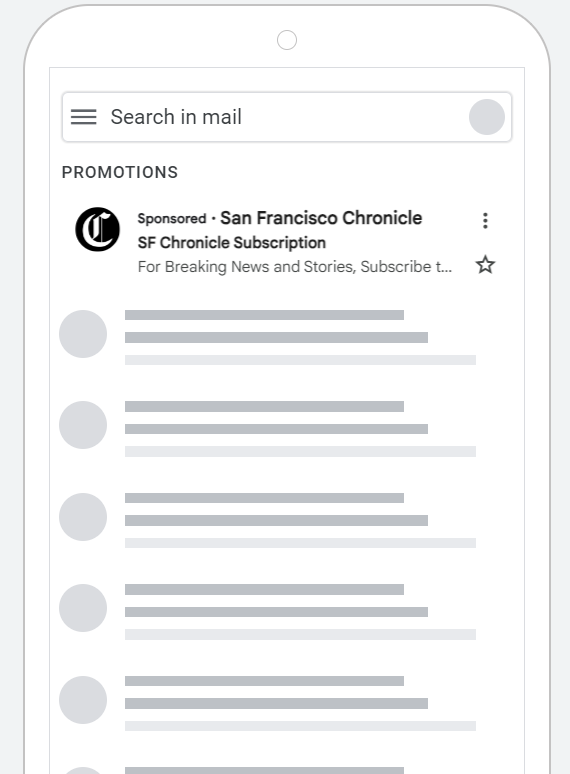
Task: Select fourth placeholder email avatar circle
Action: pos(83,608)
